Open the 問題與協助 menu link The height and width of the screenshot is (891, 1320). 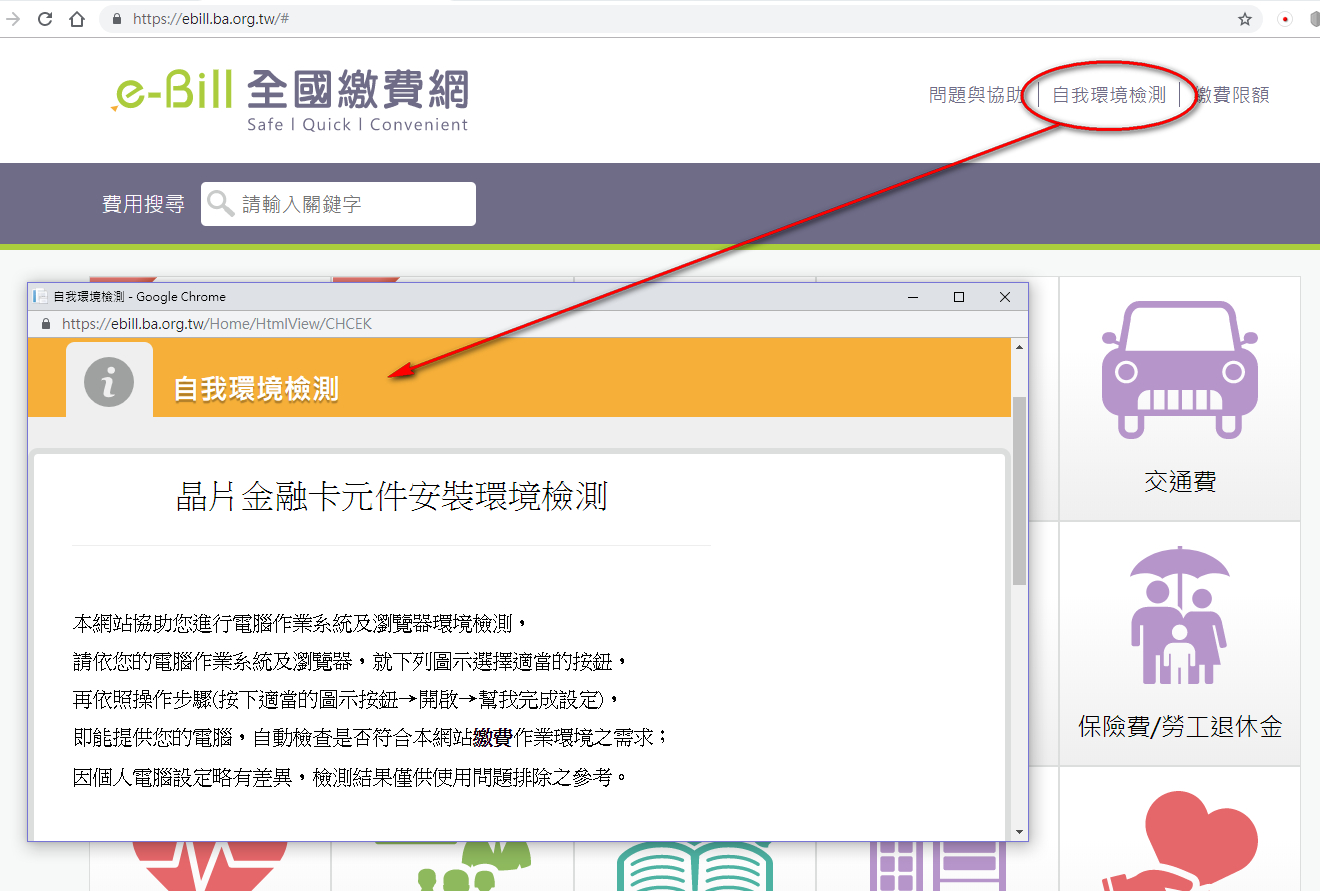click(975, 95)
